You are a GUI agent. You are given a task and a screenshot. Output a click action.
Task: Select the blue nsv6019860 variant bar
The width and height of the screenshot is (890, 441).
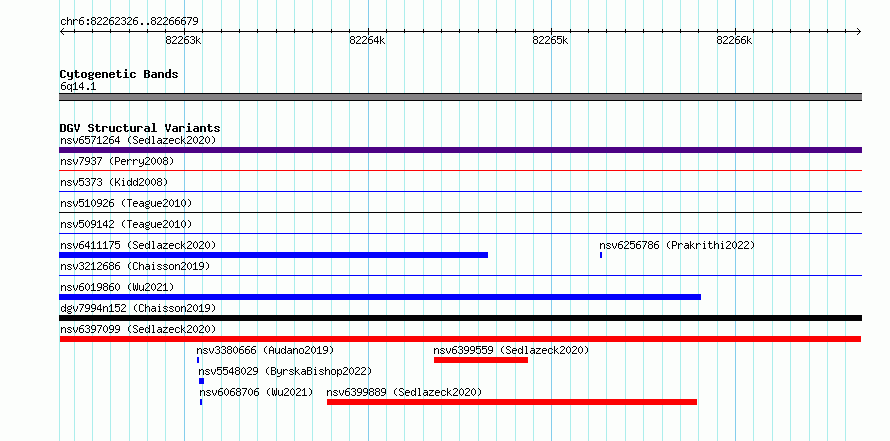click(380, 297)
